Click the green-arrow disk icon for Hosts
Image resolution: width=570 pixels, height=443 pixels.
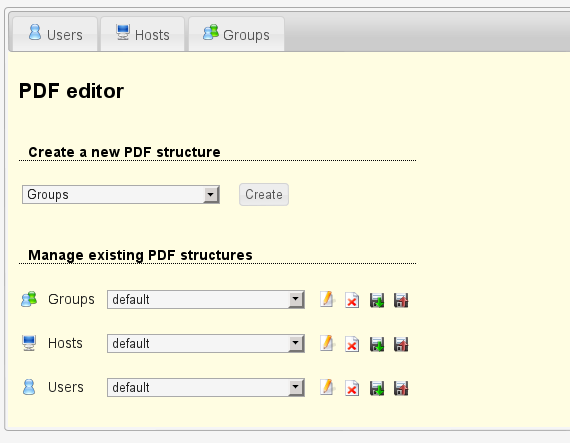pos(377,344)
